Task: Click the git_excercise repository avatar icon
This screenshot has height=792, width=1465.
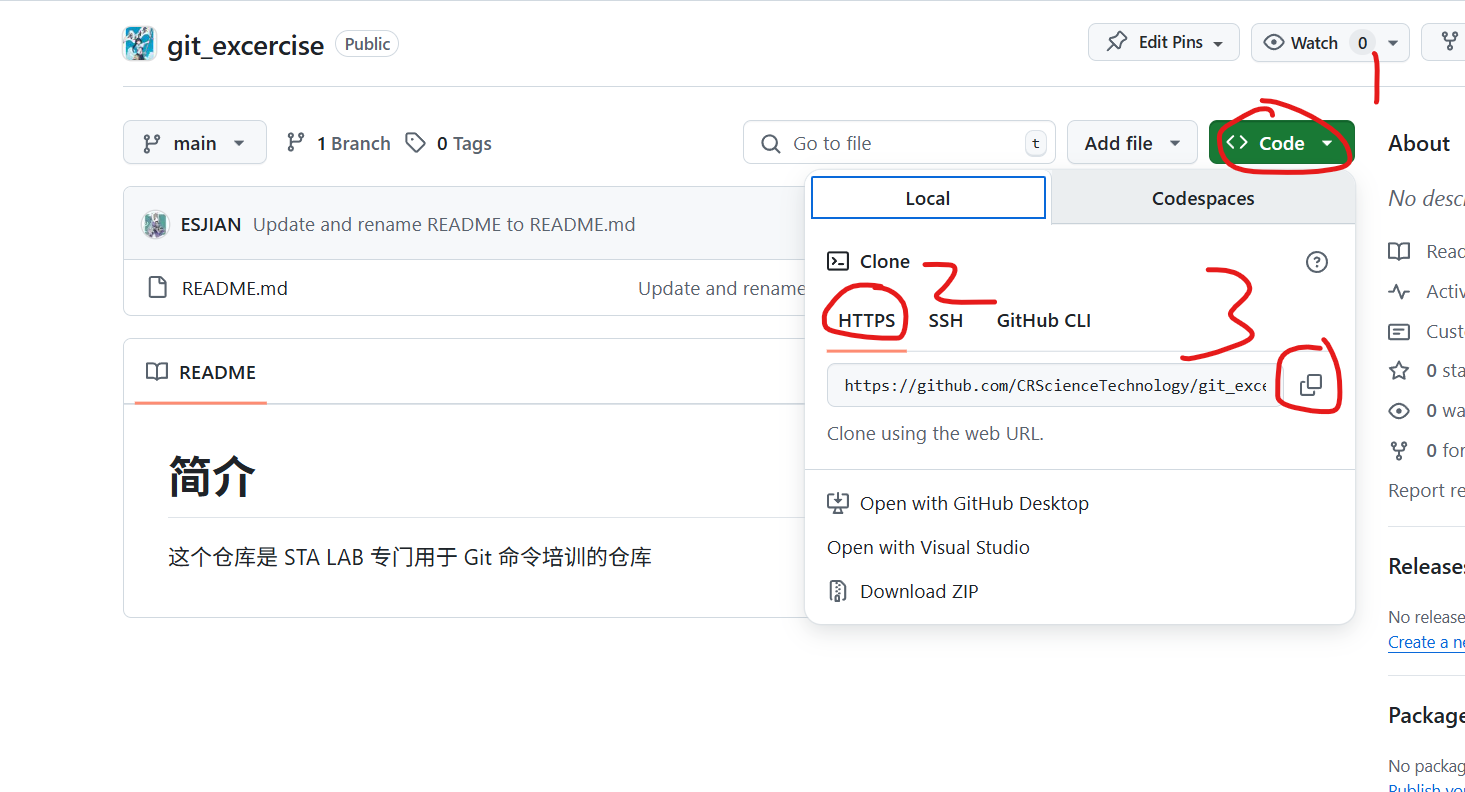Action: 139,44
